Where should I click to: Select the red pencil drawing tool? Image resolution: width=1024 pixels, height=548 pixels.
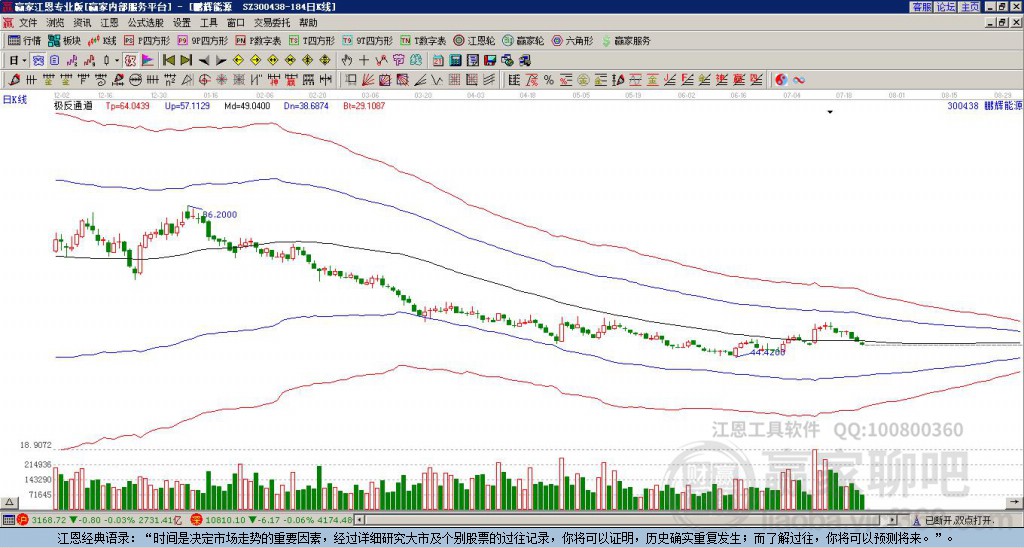click(x=13, y=80)
